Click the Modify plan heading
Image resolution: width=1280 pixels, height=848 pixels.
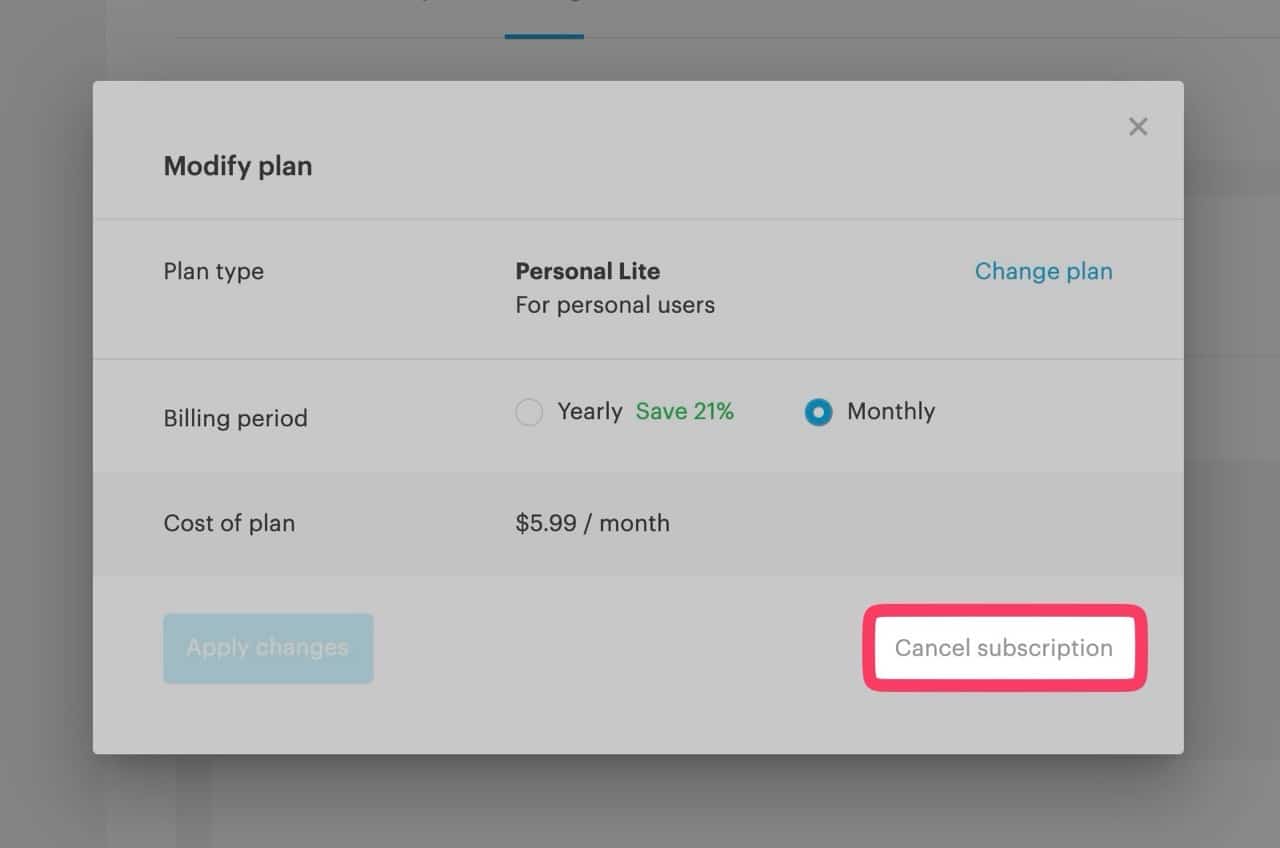238,166
